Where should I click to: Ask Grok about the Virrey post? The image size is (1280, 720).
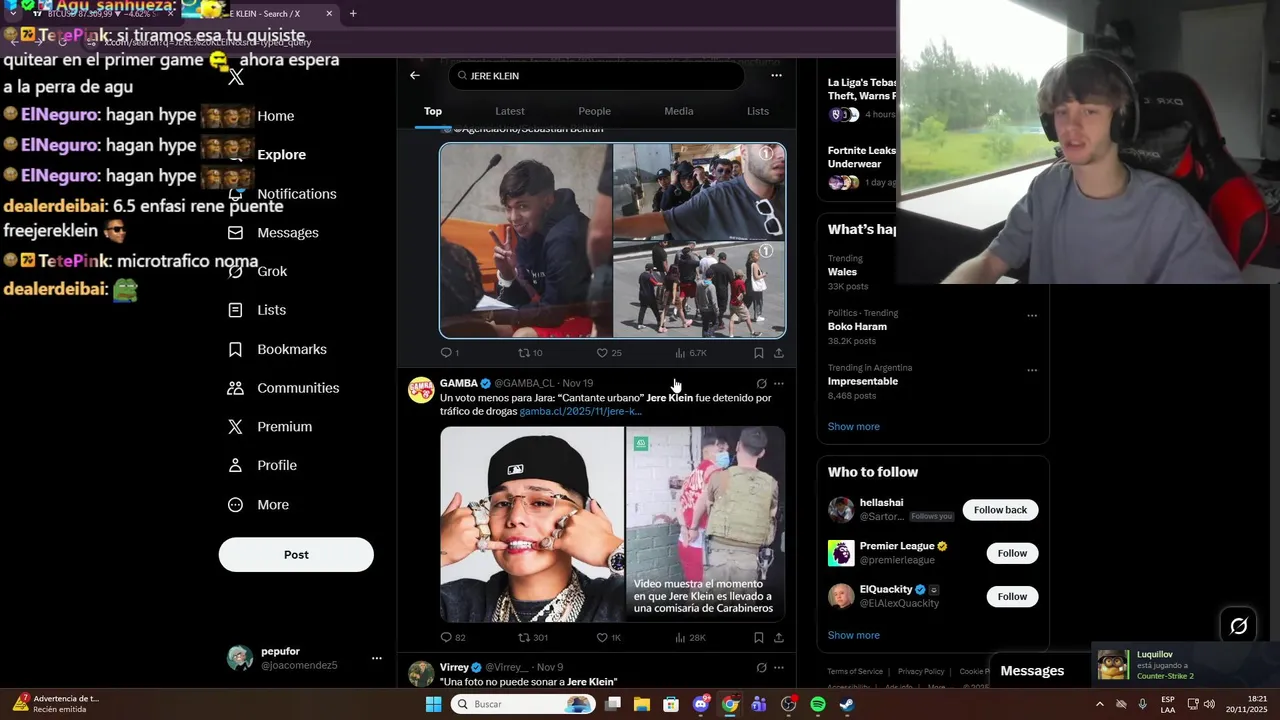pos(761,667)
